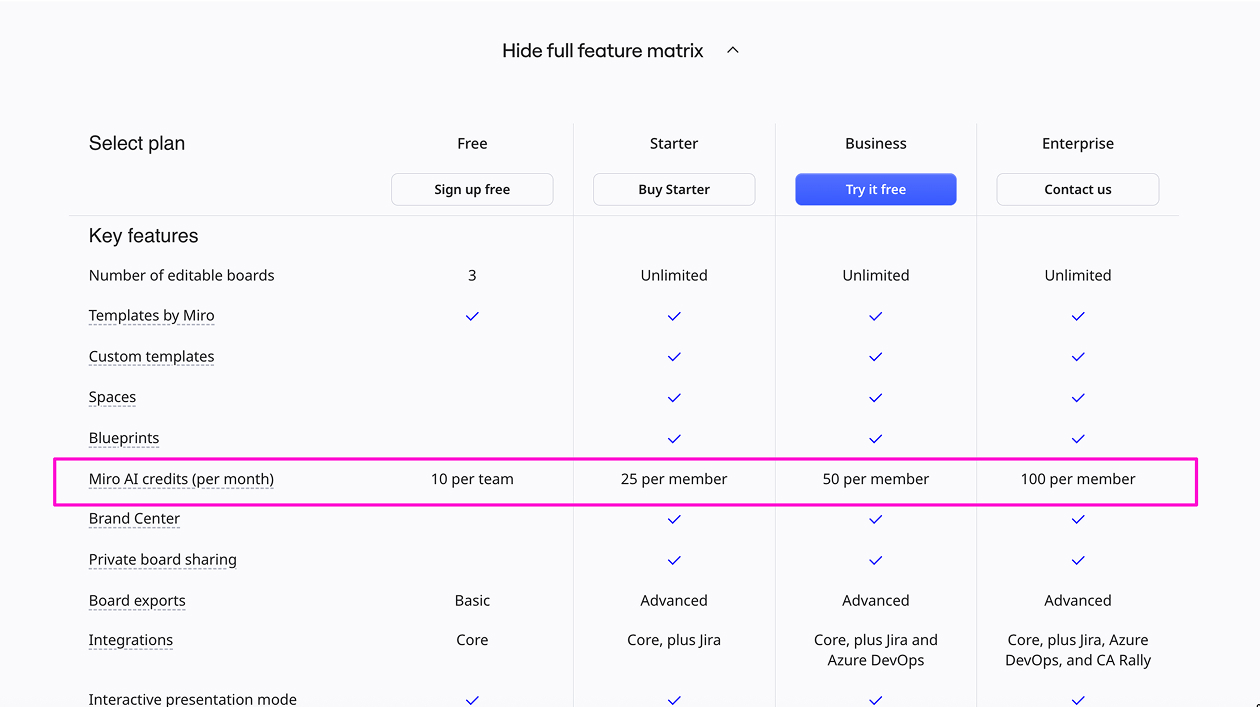The height and width of the screenshot is (707, 1260).
Task: Click 'Core, plus Jira and Azure DevOps' value
Action: [x=876, y=650]
